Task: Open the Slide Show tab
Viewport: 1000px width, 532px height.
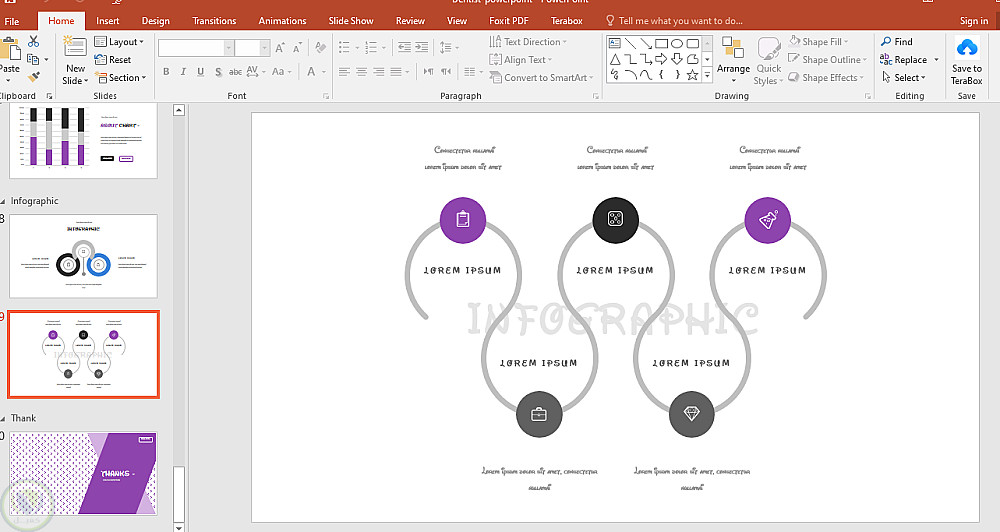Action: [x=350, y=20]
